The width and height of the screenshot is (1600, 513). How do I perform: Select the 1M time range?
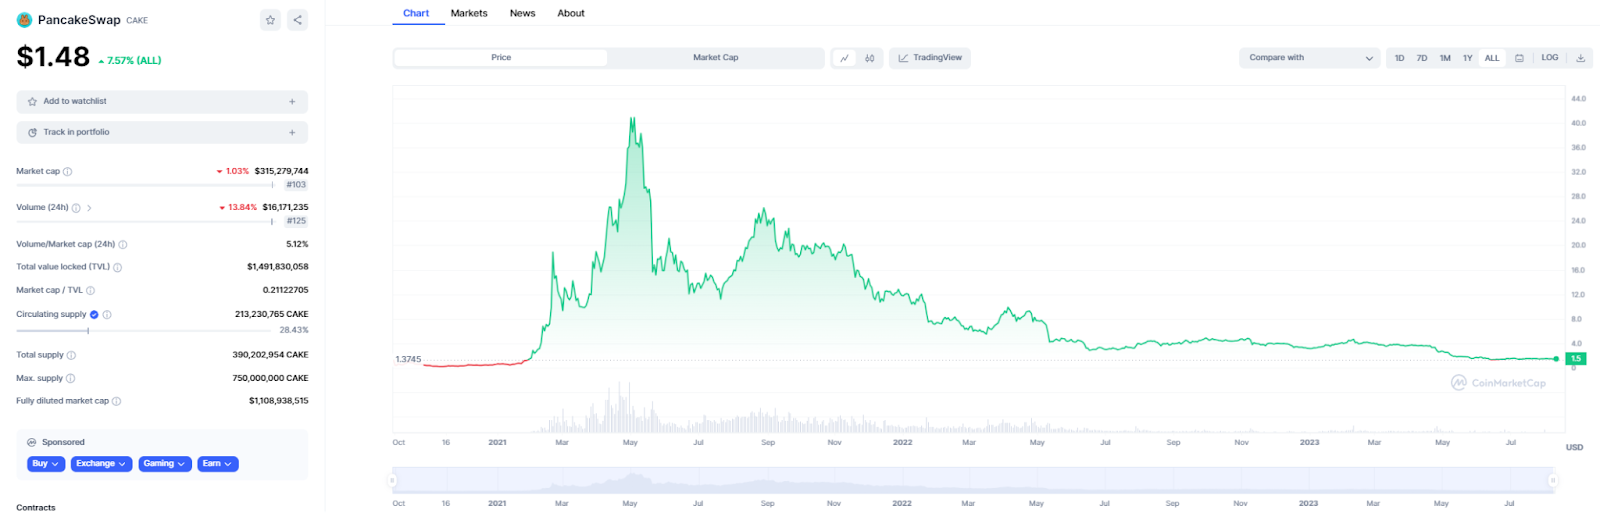[1445, 58]
